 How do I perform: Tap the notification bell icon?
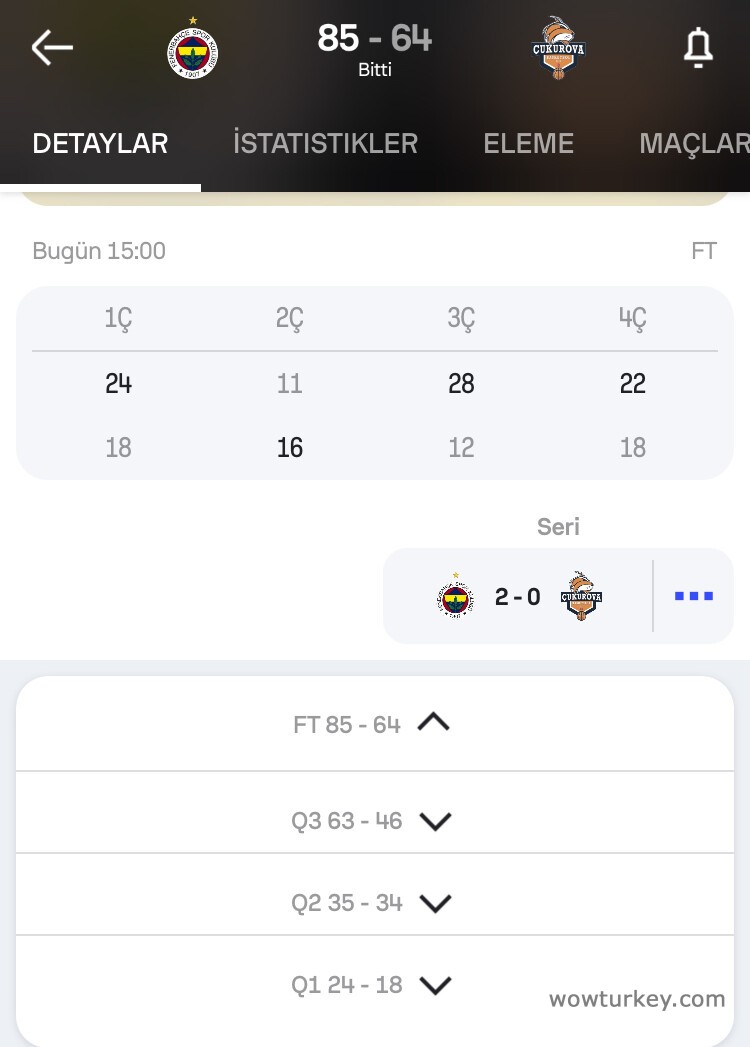pos(698,47)
